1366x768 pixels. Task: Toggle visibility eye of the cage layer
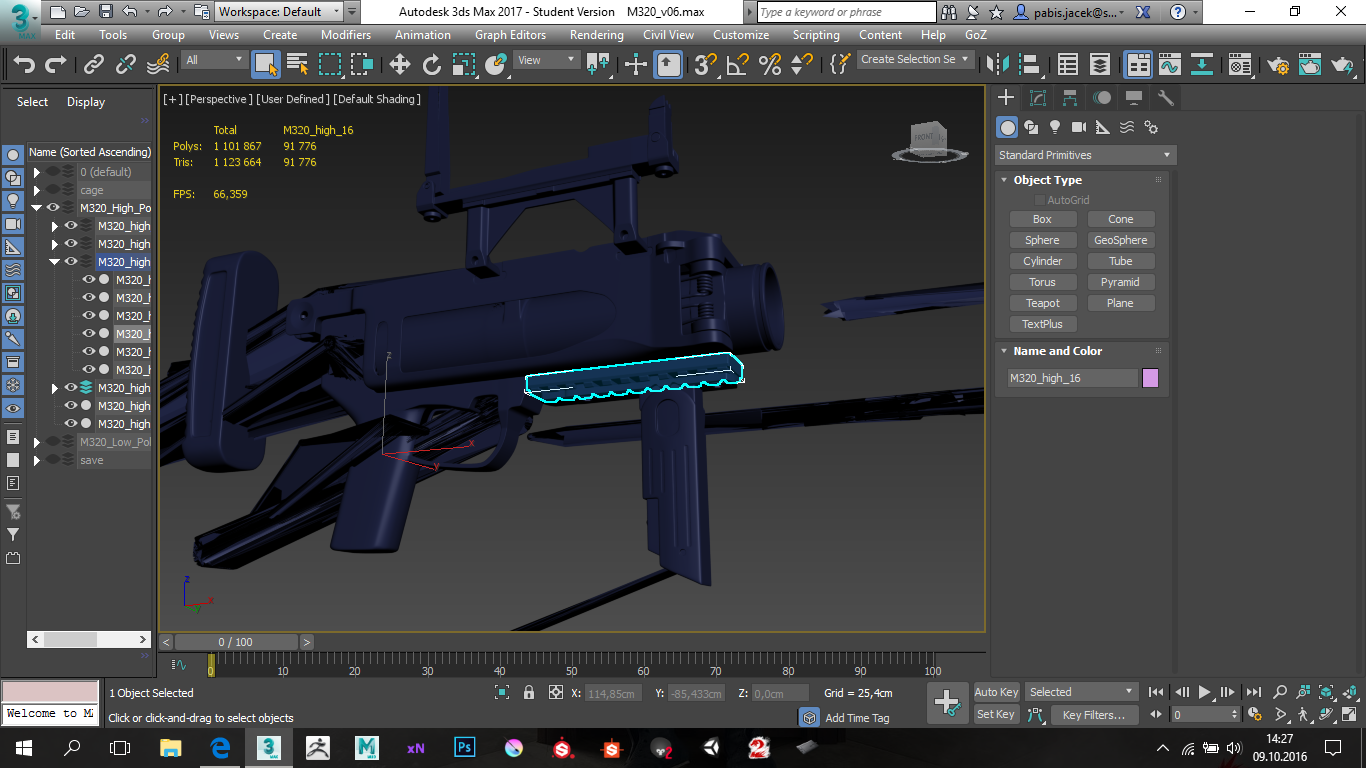[53, 190]
